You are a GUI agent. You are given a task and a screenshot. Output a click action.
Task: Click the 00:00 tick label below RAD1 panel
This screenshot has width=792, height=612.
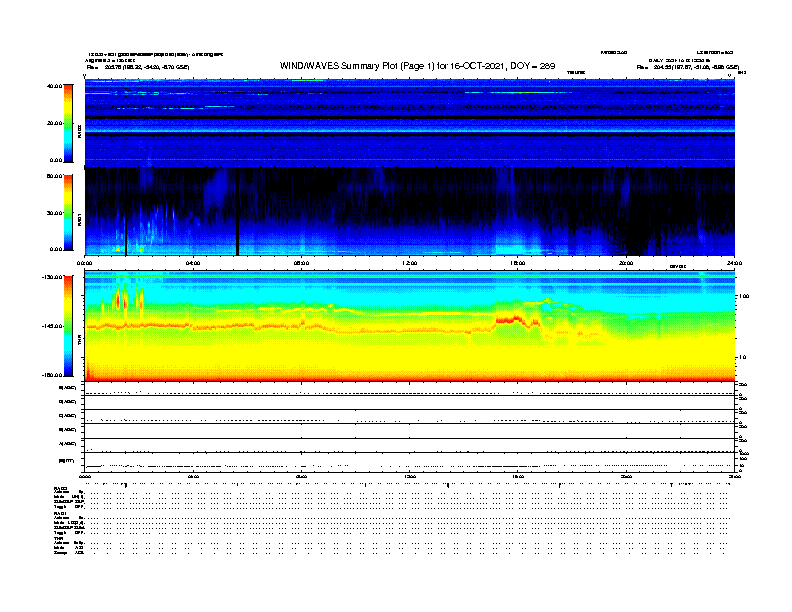[x=84, y=263]
